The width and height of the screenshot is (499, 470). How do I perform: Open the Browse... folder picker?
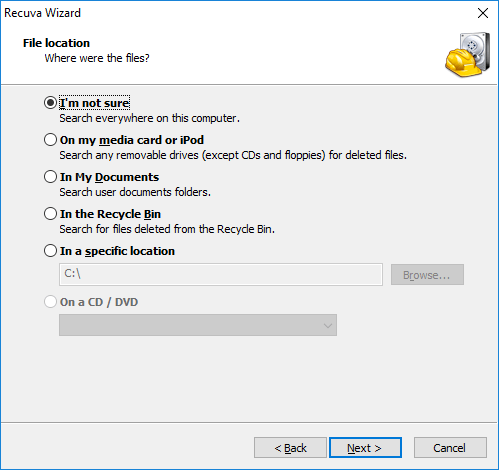pyautogui.click(x=427, y=275)
